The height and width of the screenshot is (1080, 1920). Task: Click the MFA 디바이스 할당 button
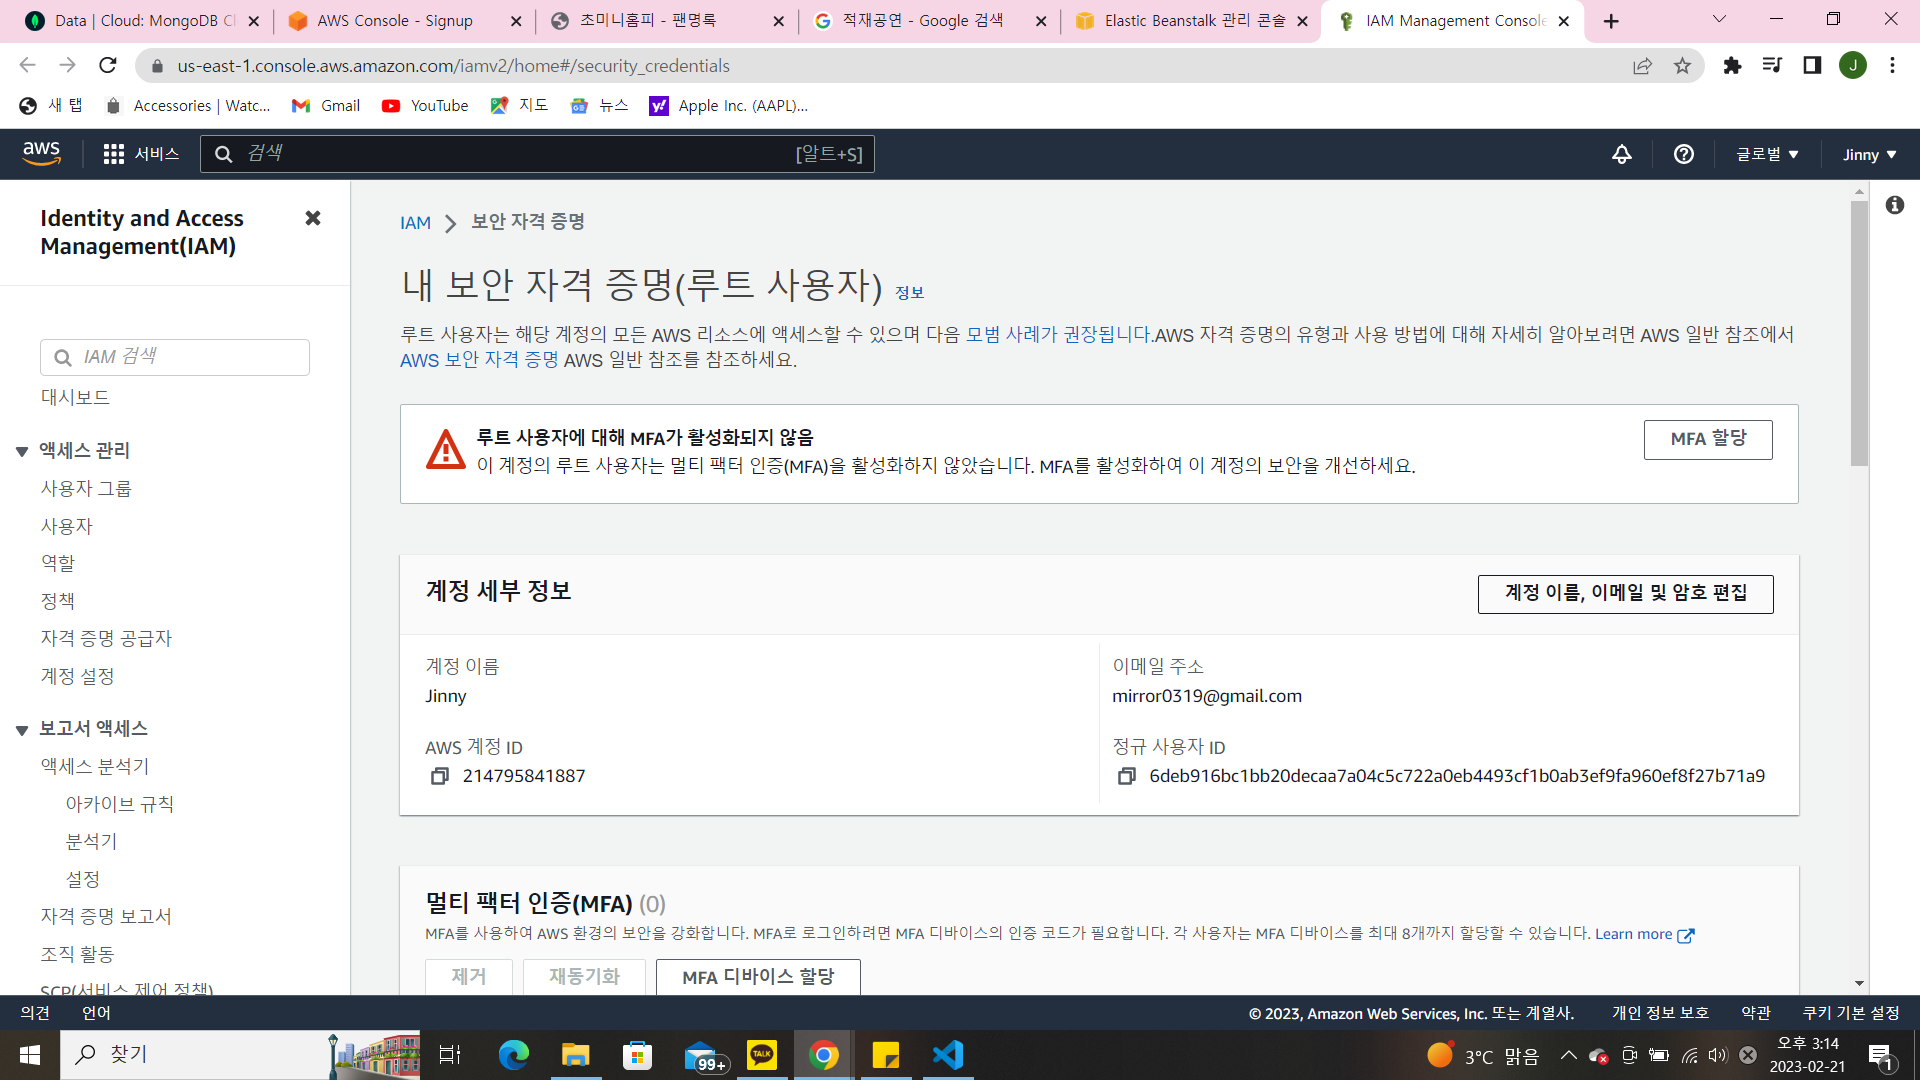[x=758, y=977]
